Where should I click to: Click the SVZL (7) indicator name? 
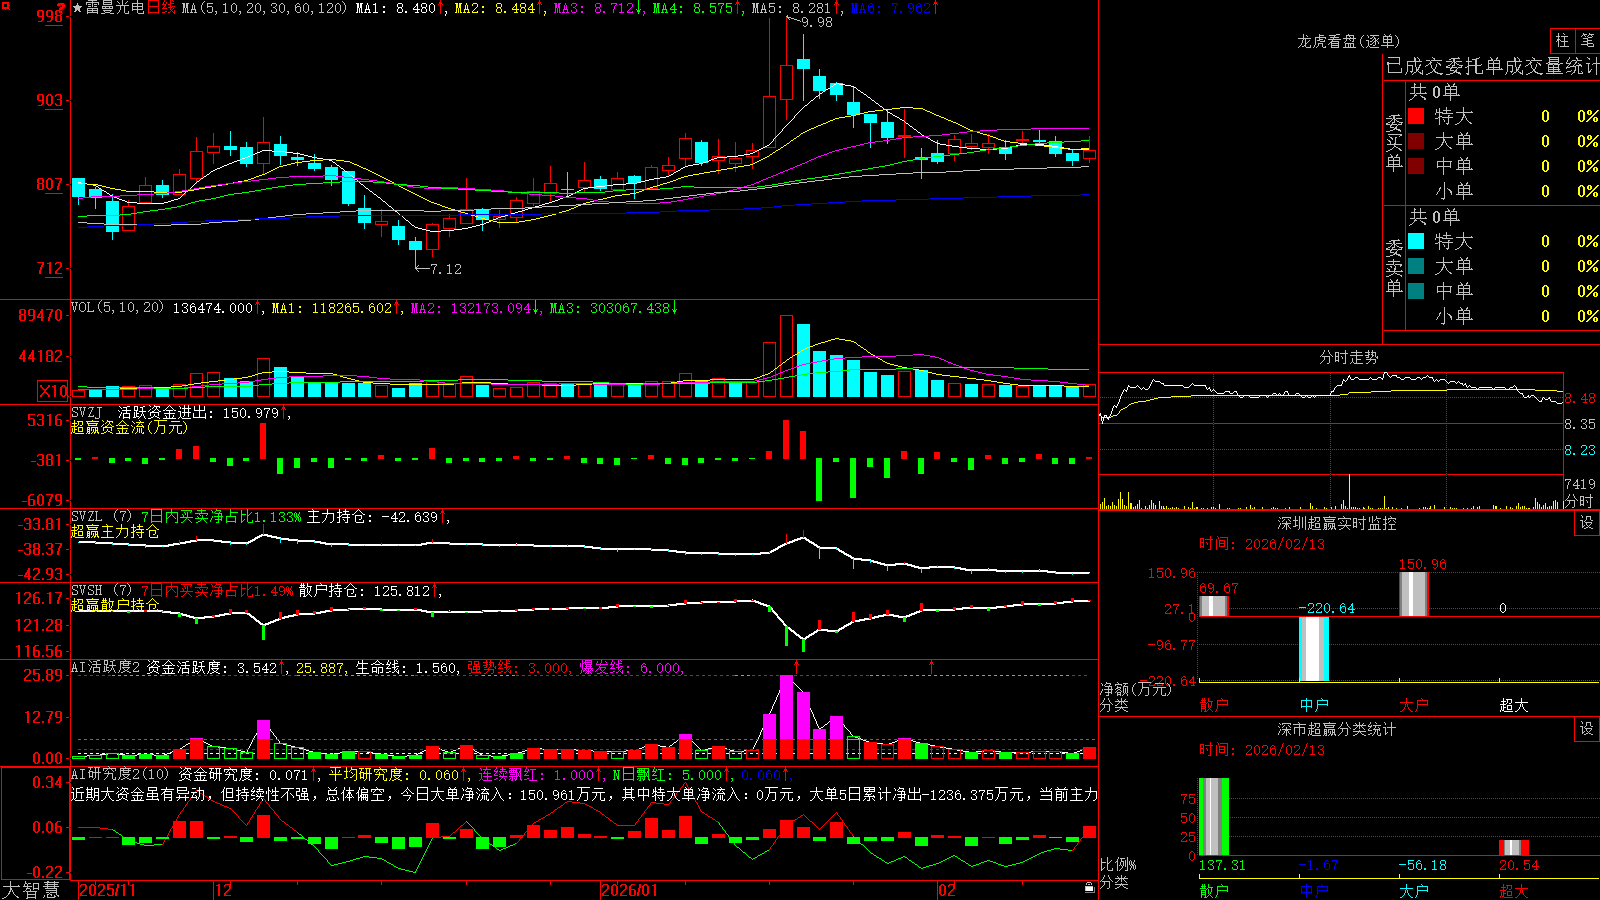[x=101, y=517]
